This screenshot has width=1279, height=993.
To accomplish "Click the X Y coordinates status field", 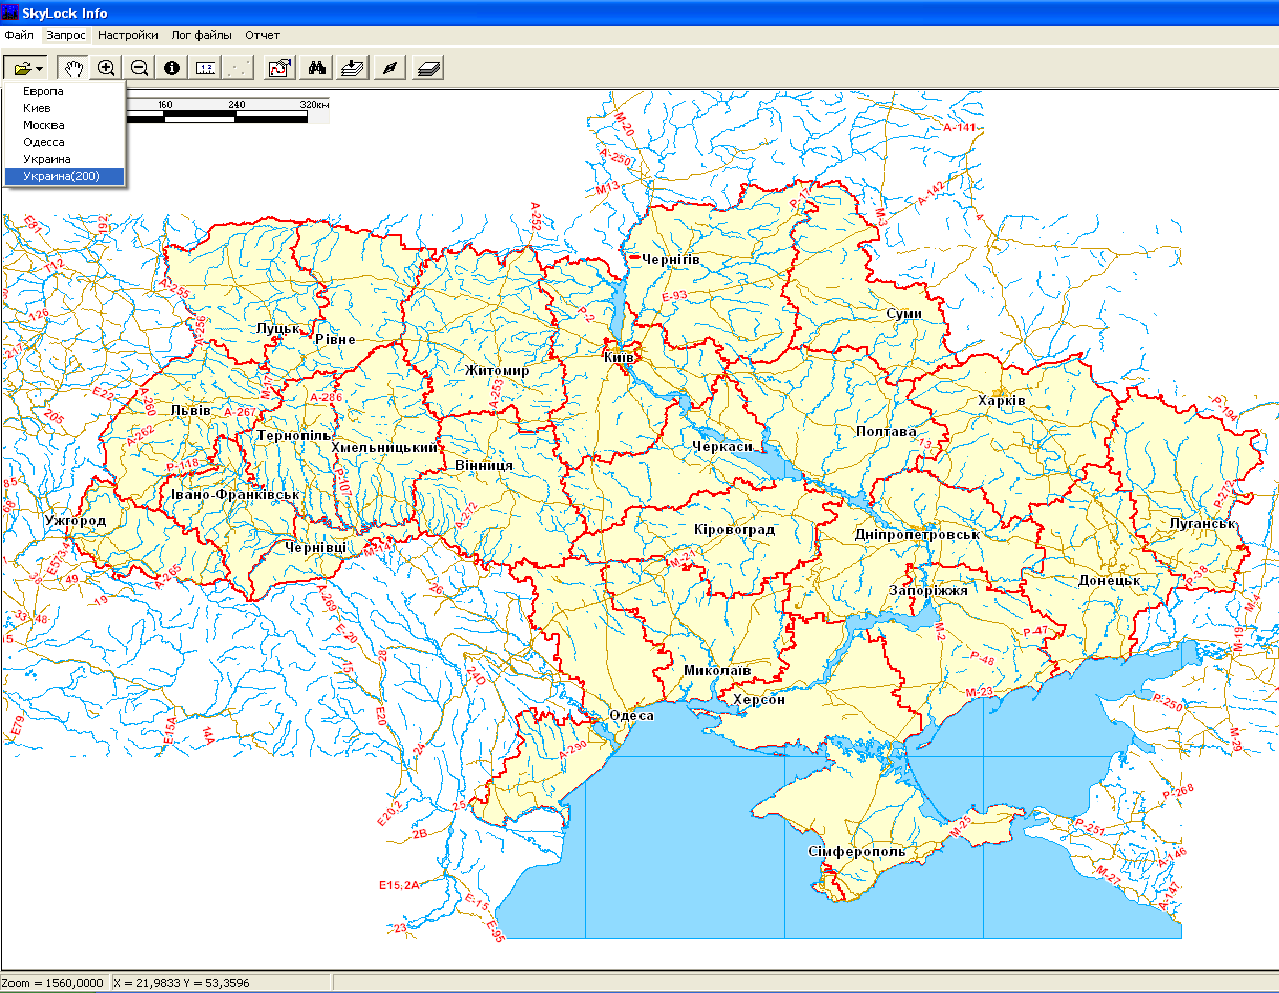I will coord(221,983).
